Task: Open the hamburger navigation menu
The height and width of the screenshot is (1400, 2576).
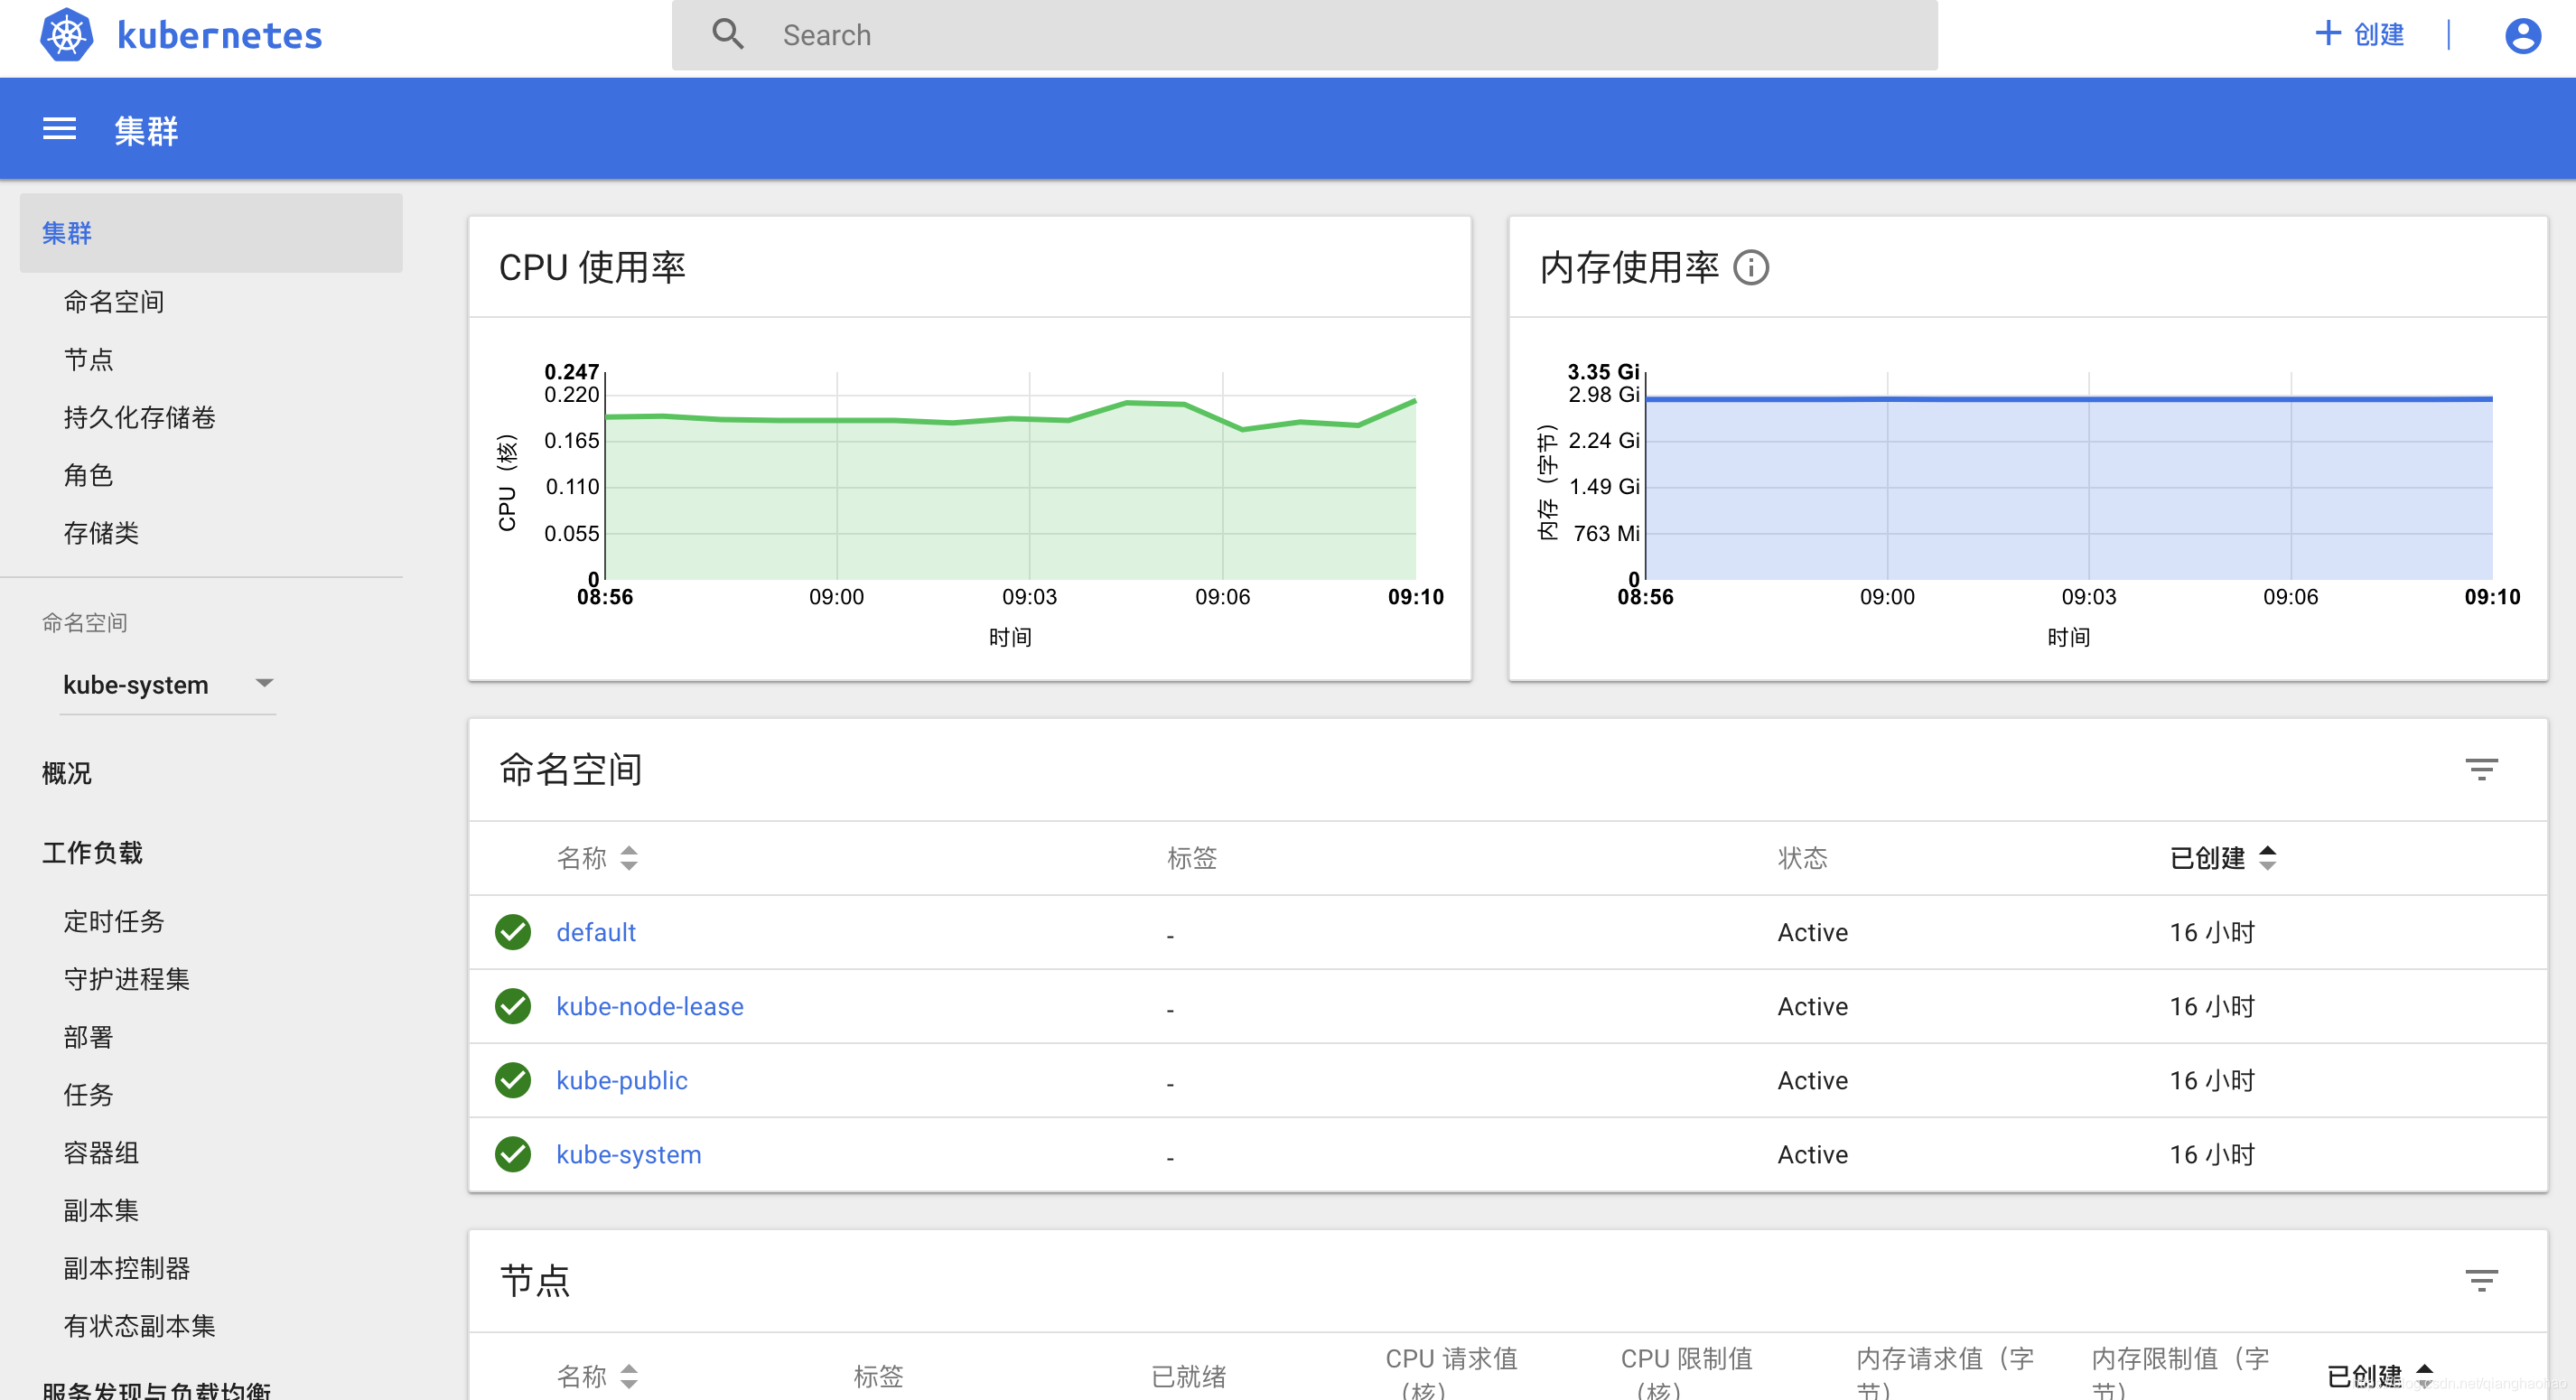Action: [59, 129]
